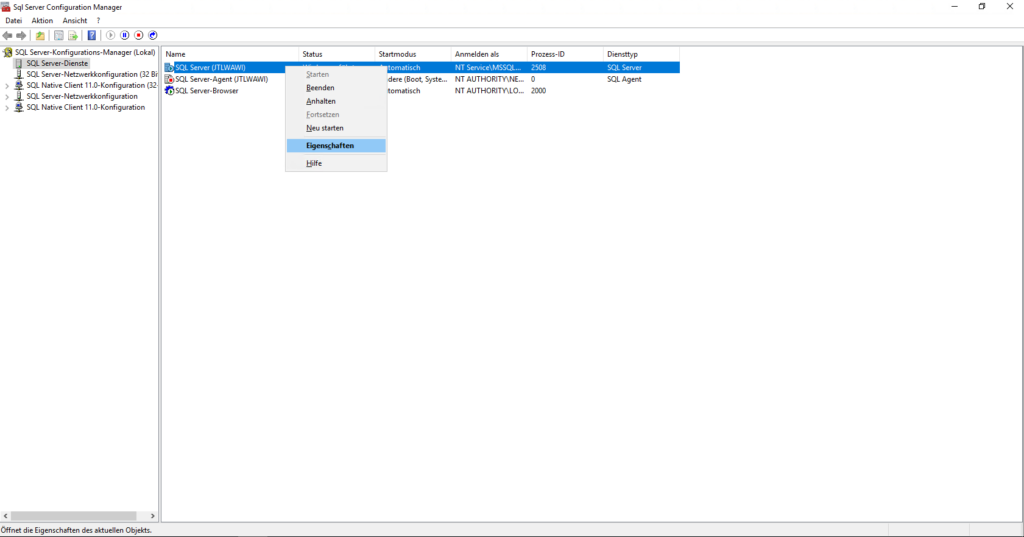Screen dimensions: 1024x537
Task: Choose Hilfe in the context menu
Action: pos(336,163)
